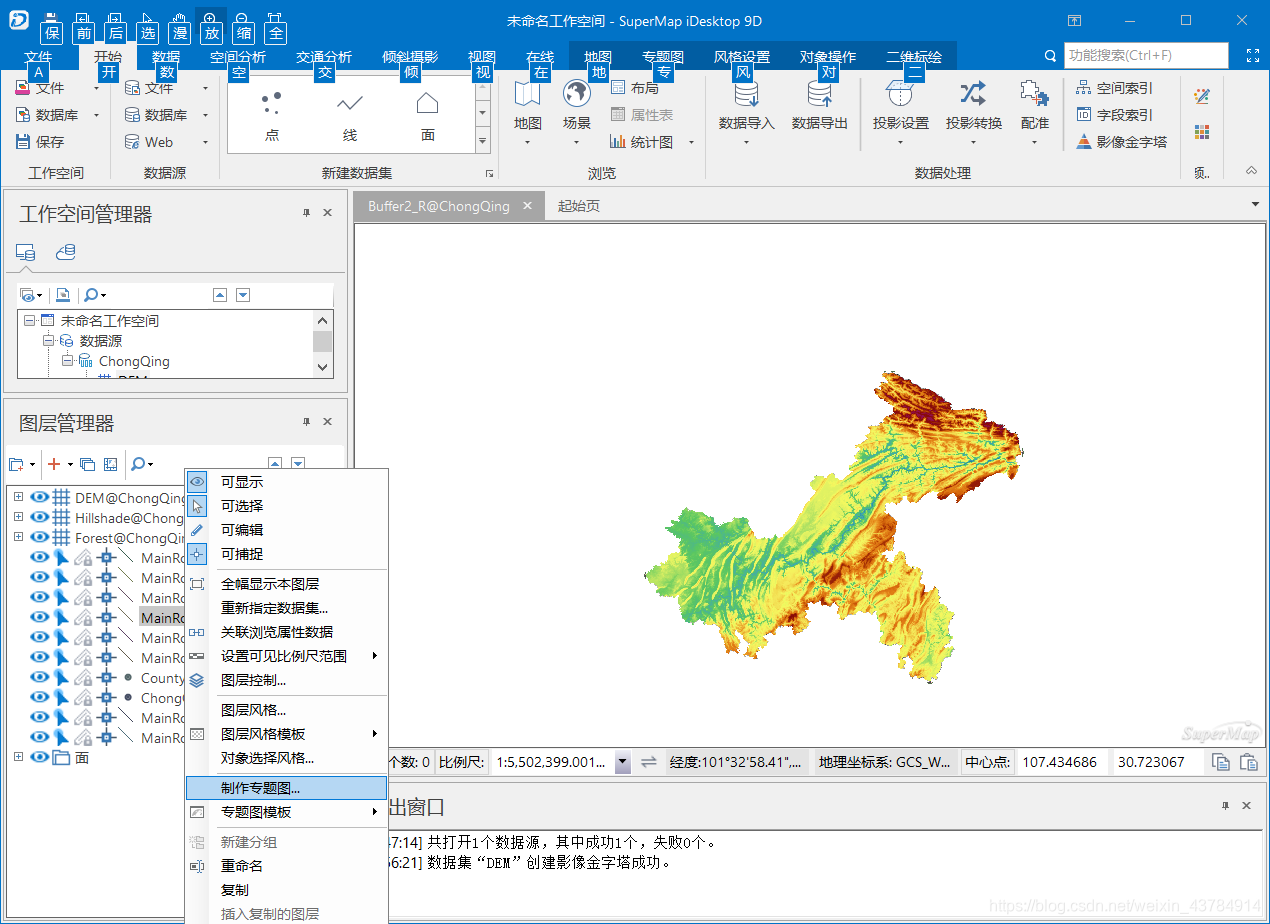Screen dimensions: 1270x924
Task: Hide the Hillshade@ChongQing layer via eye icon
Action: [40, 517]
